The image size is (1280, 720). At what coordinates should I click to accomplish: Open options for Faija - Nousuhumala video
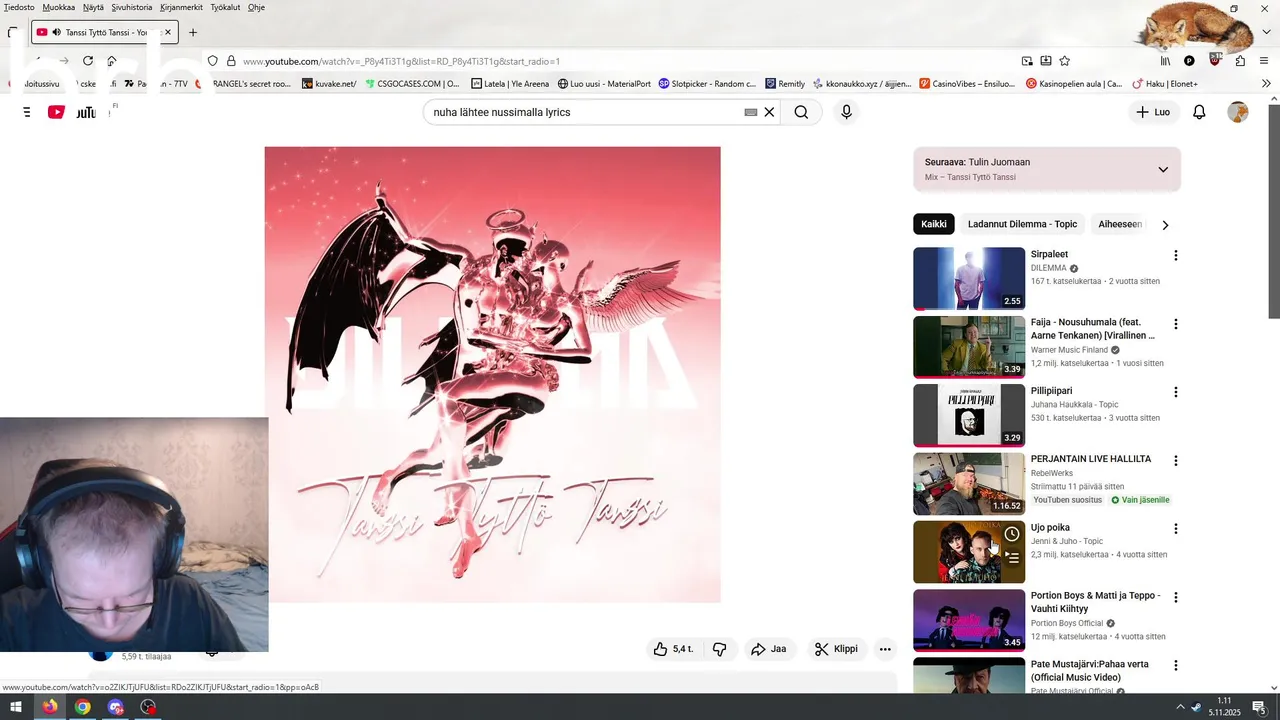pyautogui.click(x=1176, y=324)
